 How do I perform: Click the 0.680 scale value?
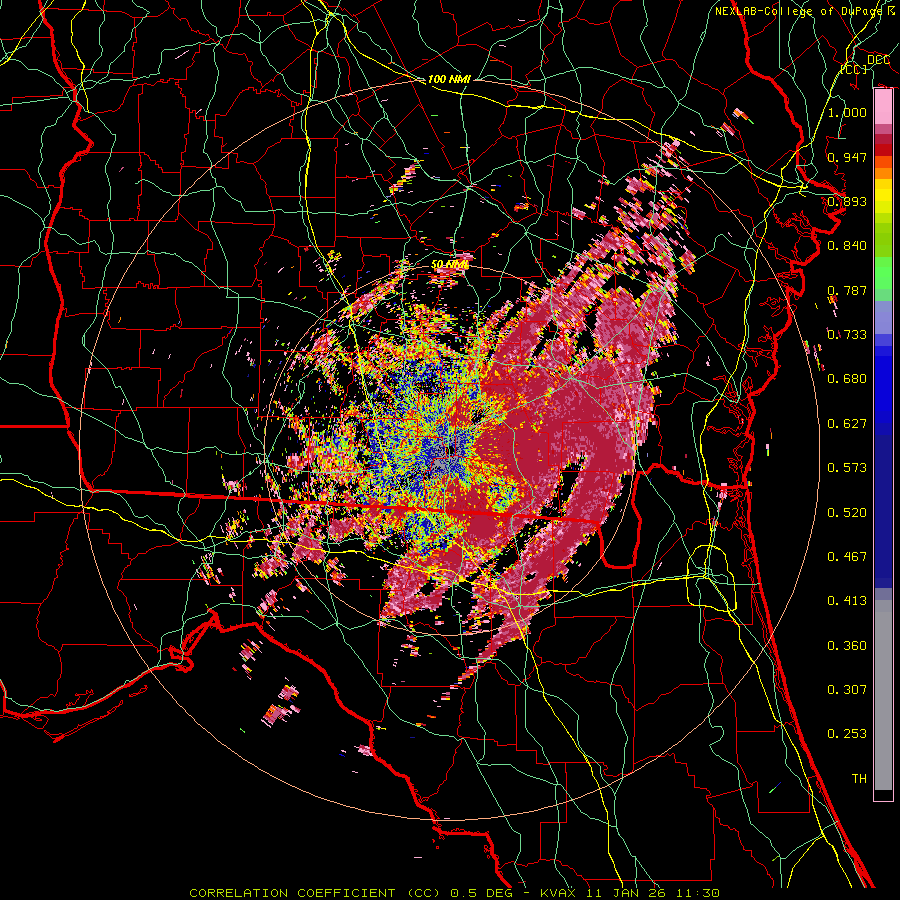[847, 379]
